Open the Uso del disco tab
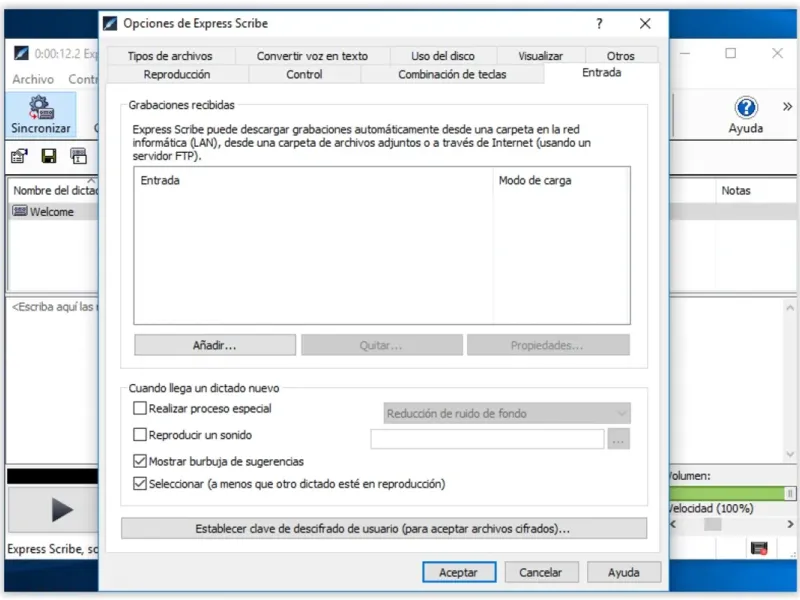The image size is (800, 600). click(443, 56)
